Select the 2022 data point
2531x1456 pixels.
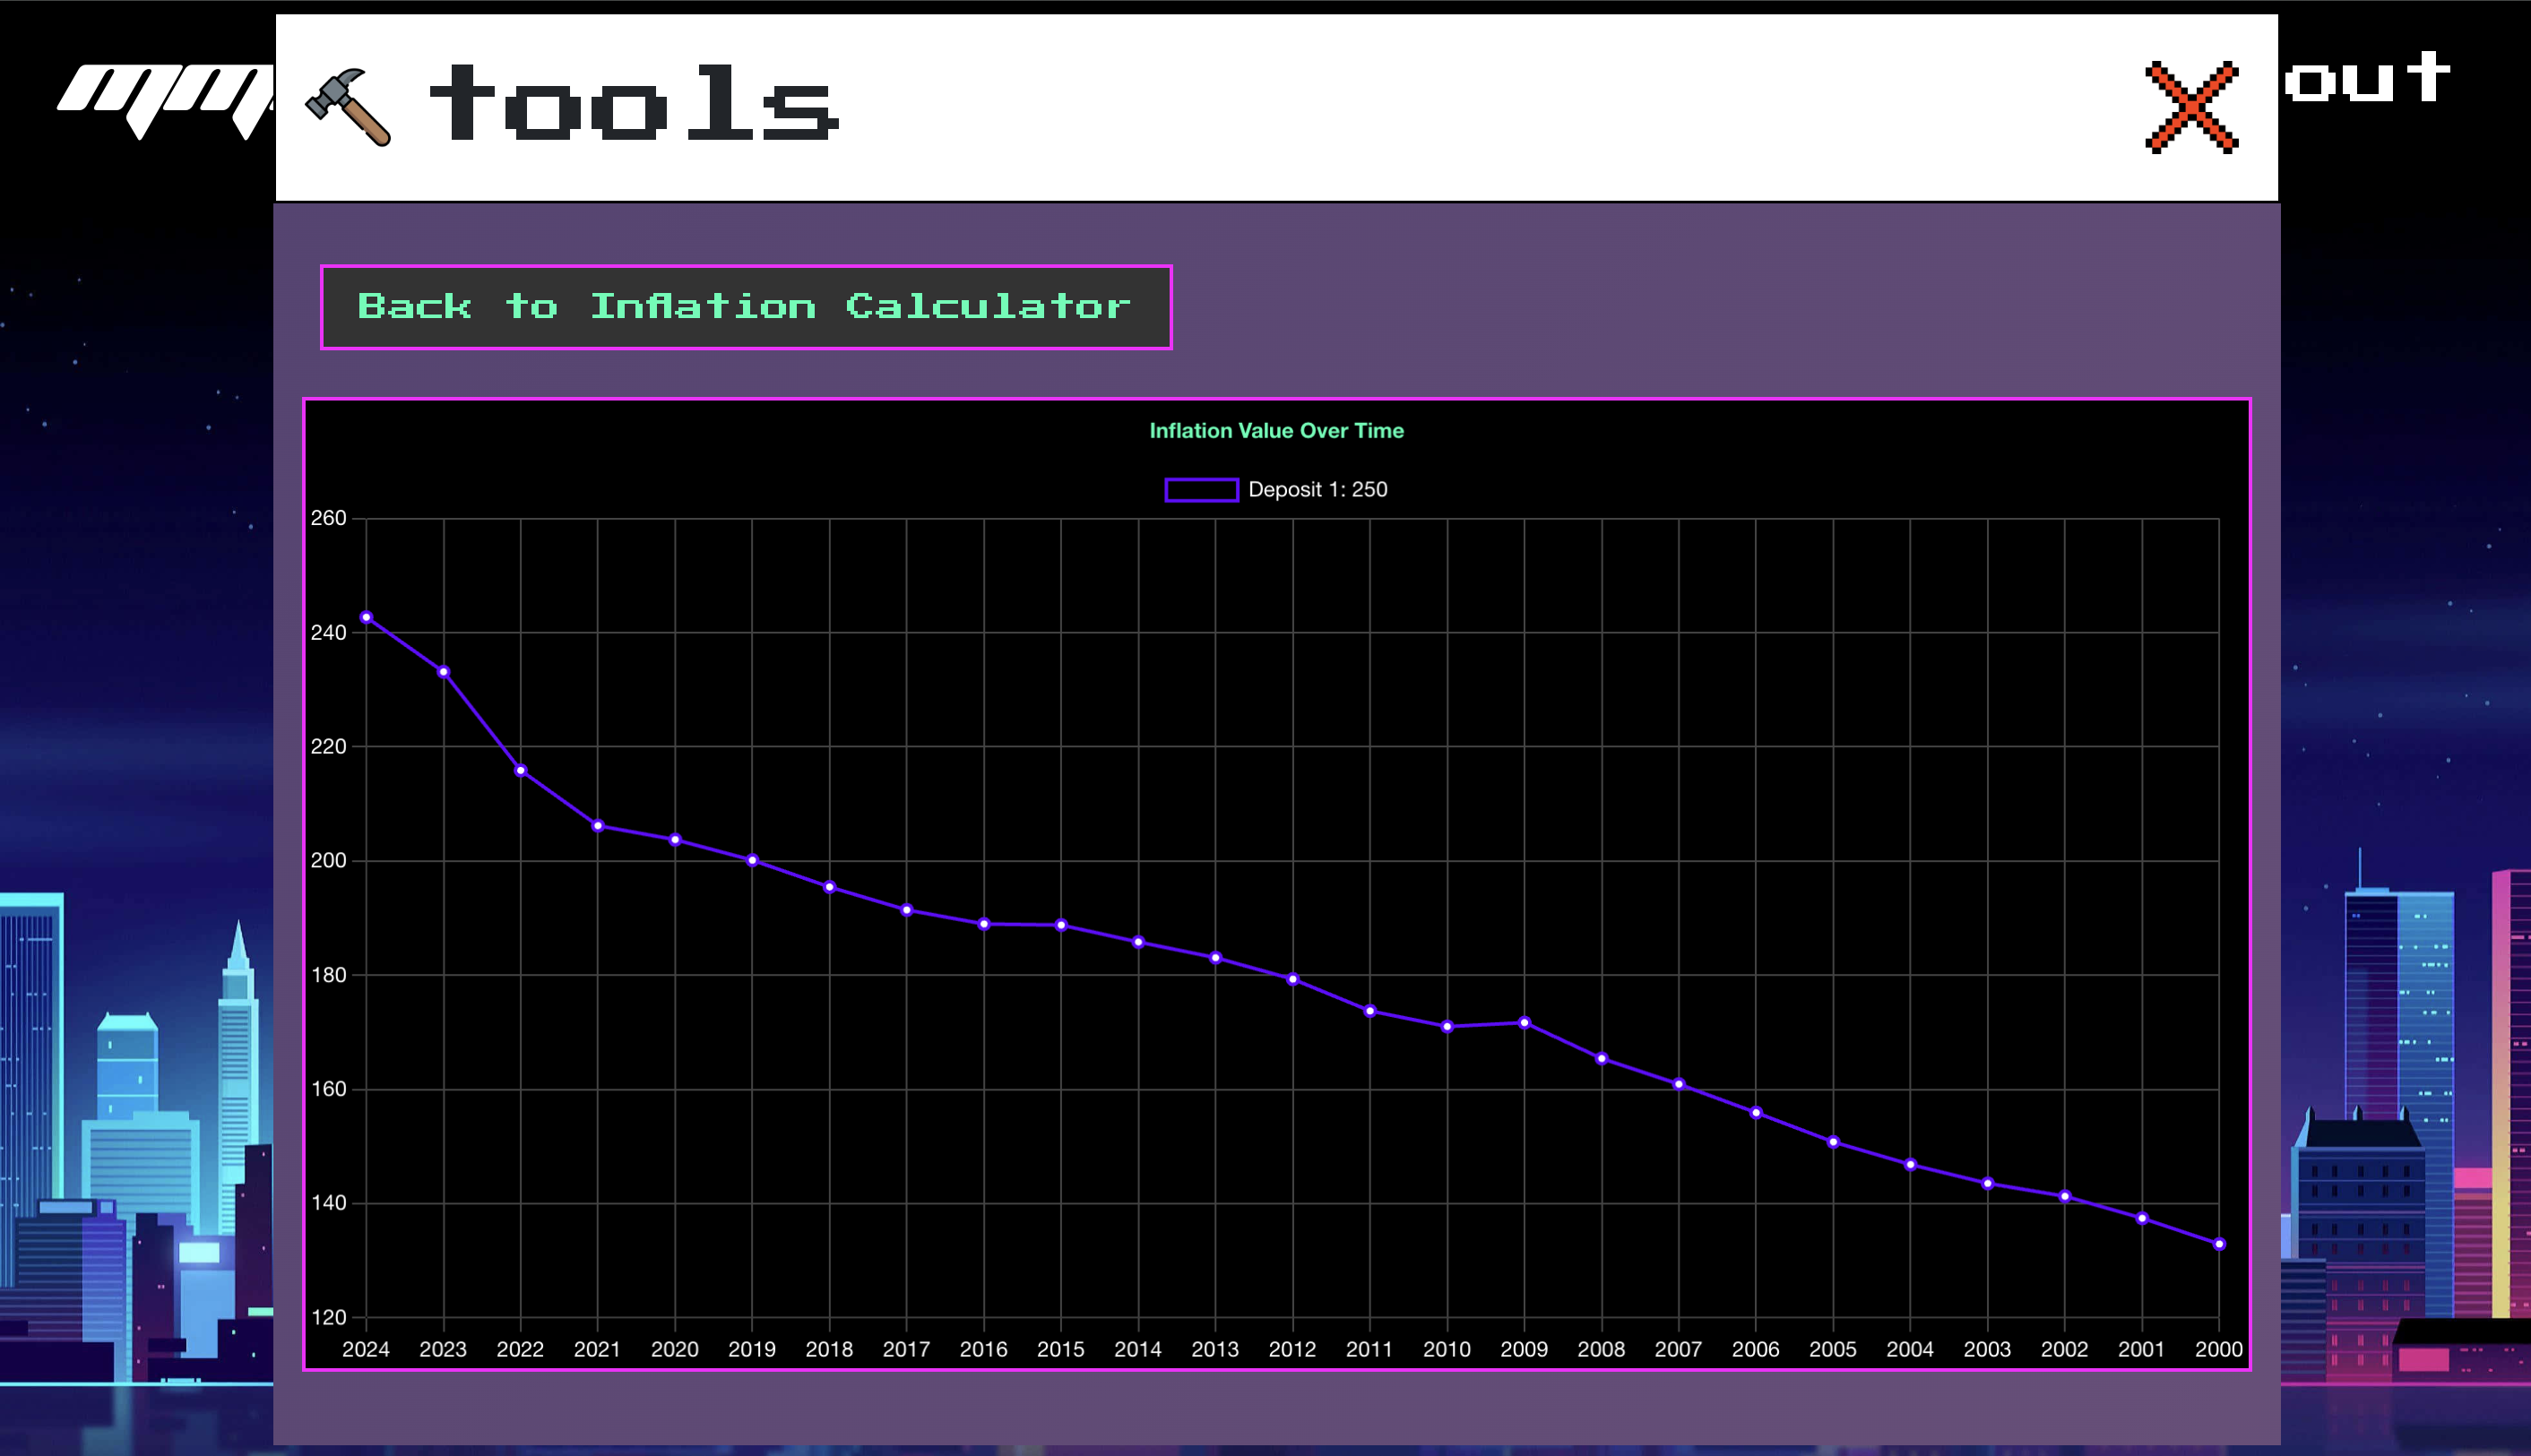(x=520, y=770)
